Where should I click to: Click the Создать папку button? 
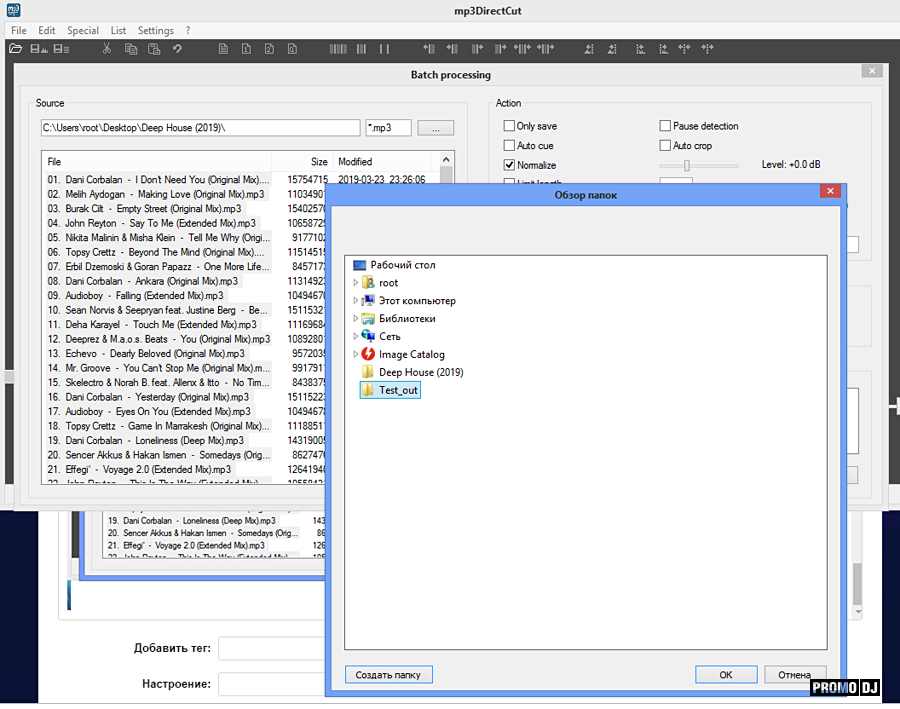coord(389,675)
